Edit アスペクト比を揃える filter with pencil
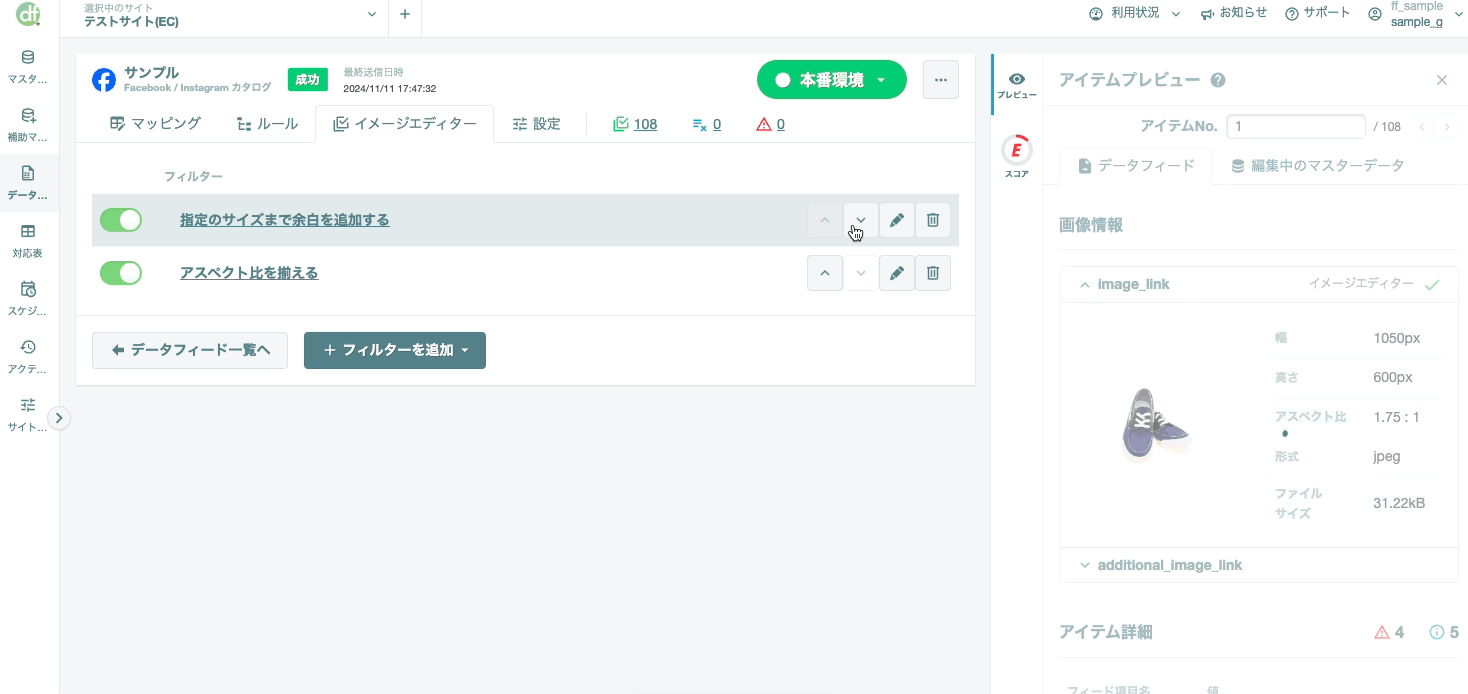Screen dimensions: 1468x694 (x=897, y=273)
